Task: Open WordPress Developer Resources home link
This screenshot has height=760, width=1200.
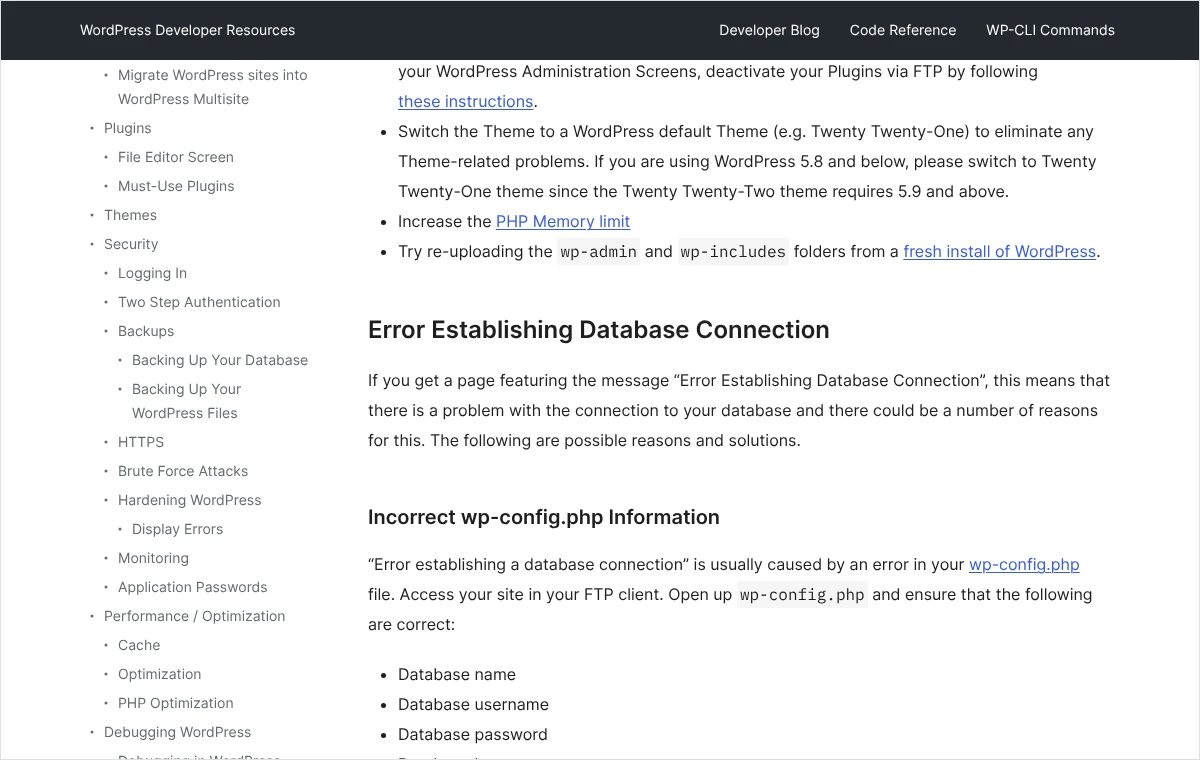Action: click(187, 30)
